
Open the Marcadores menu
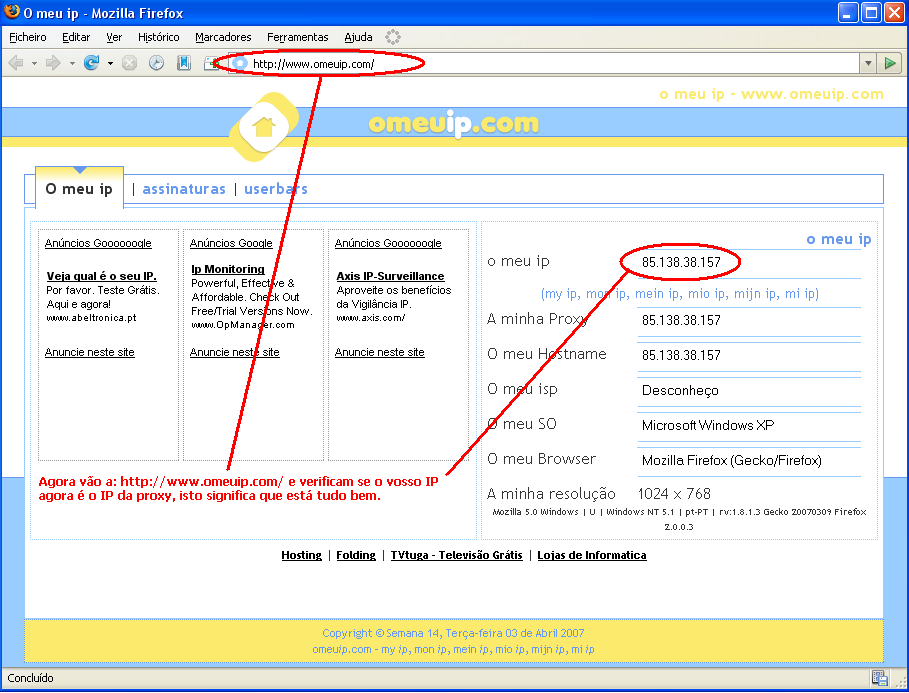point(223,37)
